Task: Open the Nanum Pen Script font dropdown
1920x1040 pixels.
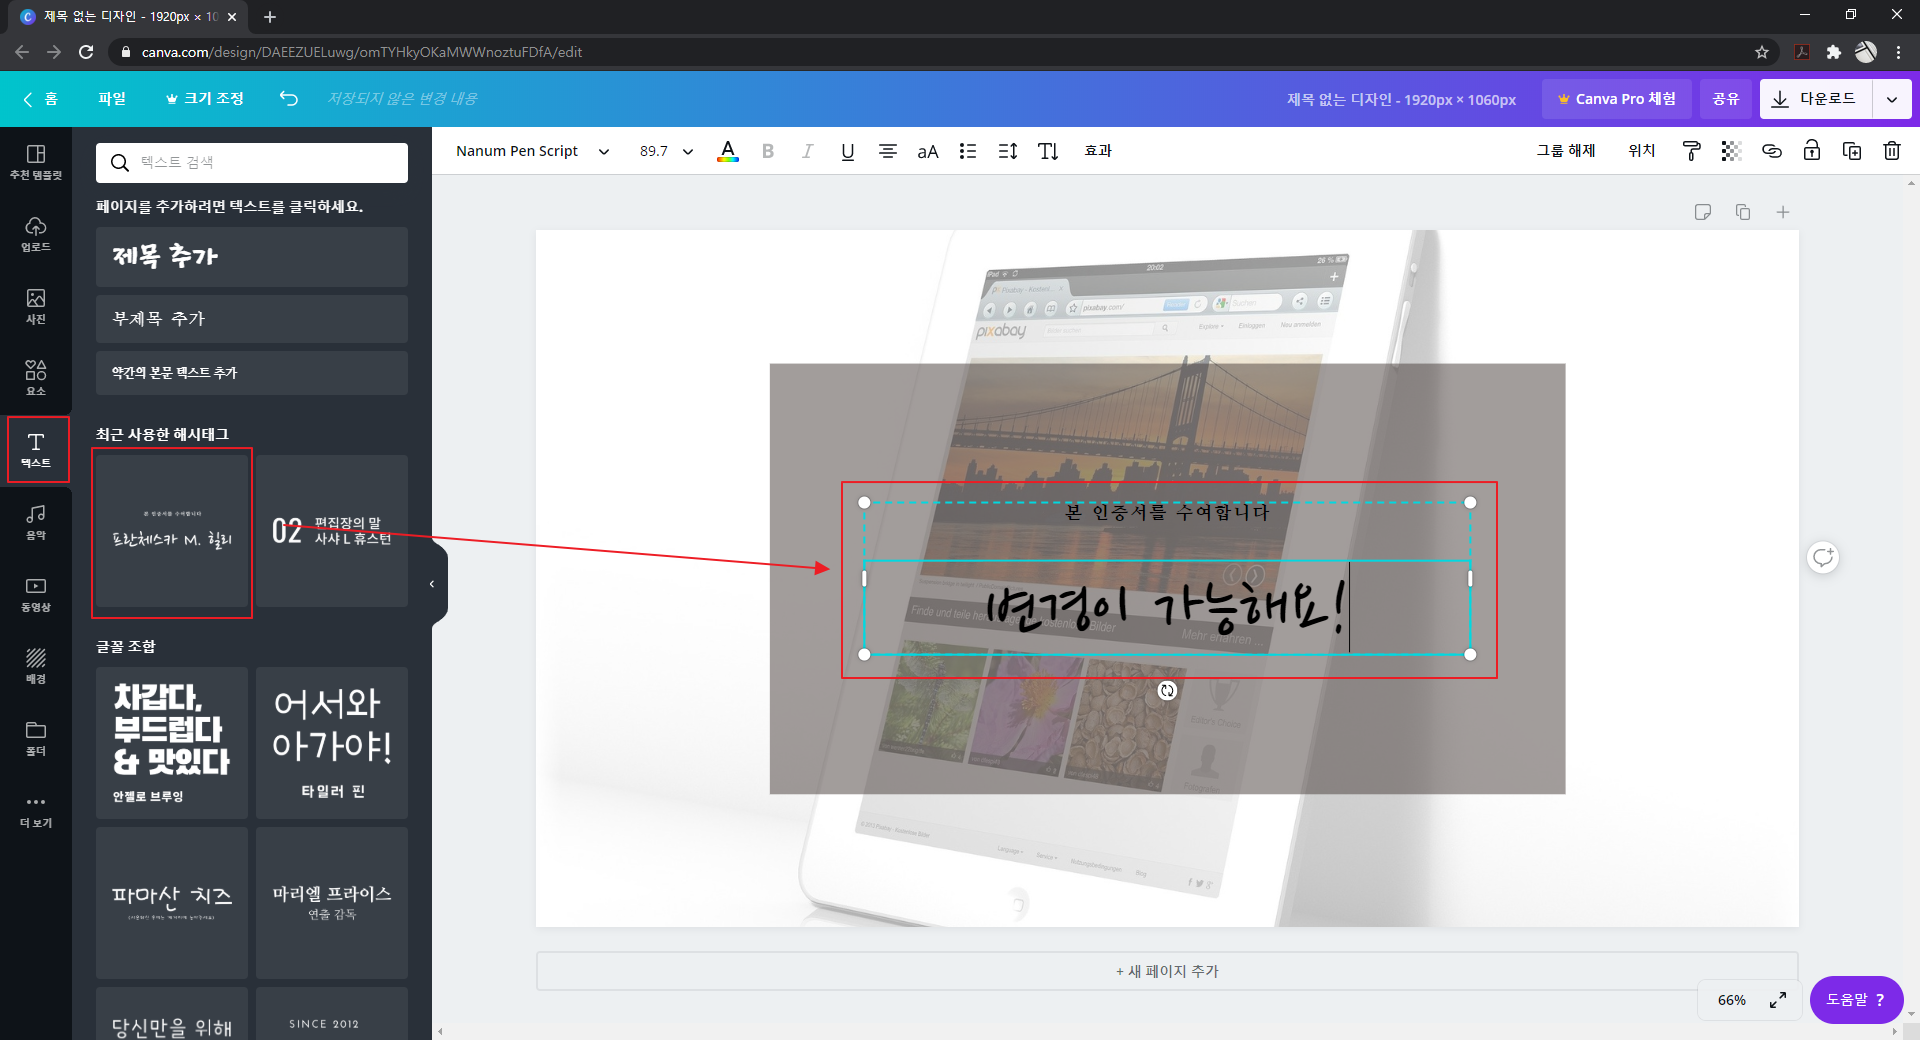Action: pos(532,151)
